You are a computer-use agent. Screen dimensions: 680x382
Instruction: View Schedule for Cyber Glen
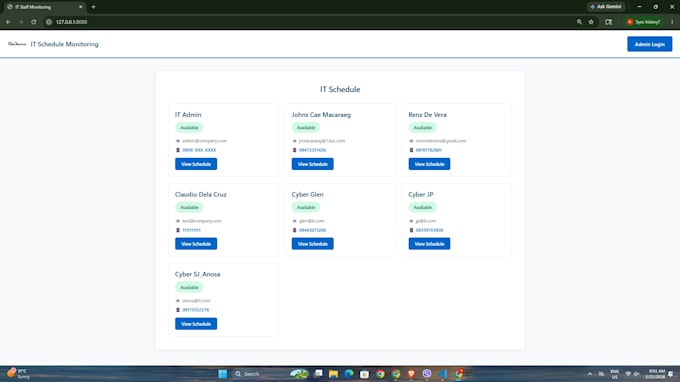pos(312,244)
